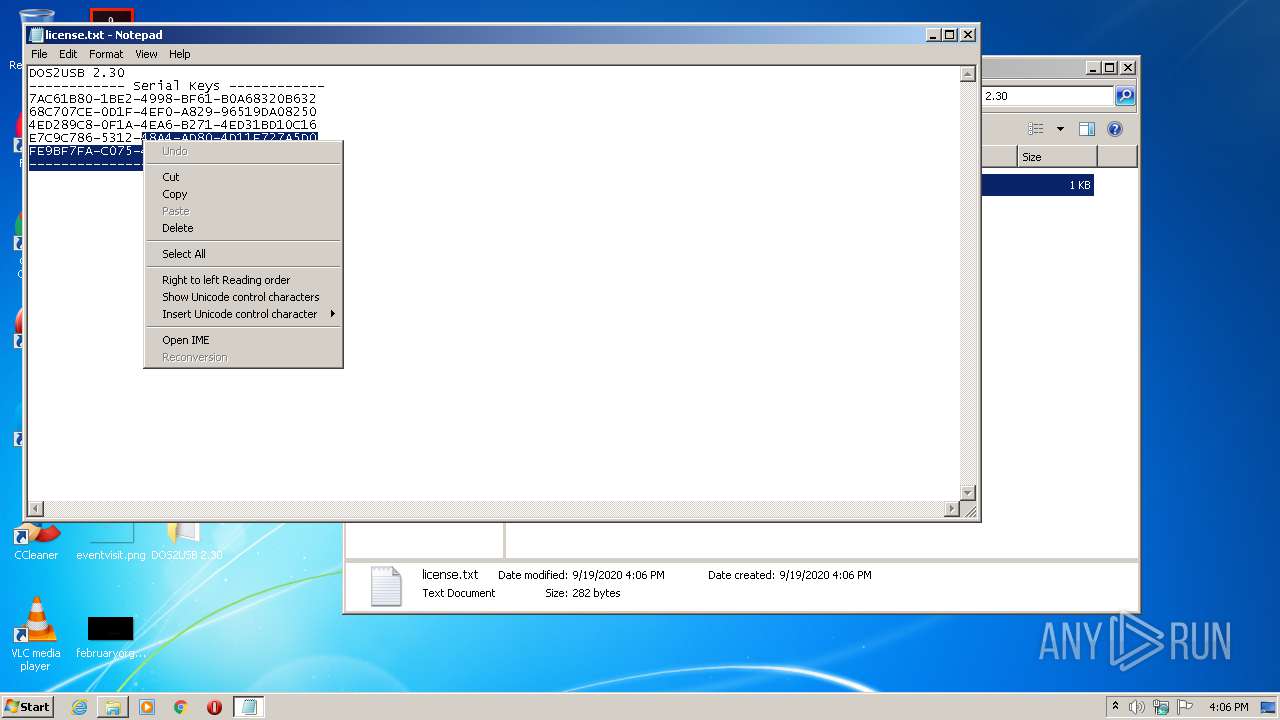Click the horizontal scrollbar right arrow in Notepad
This screenshot has height=720, width=1280.
click(952, 509)
